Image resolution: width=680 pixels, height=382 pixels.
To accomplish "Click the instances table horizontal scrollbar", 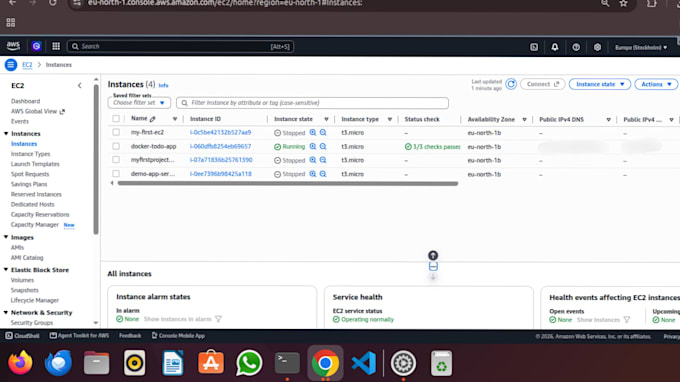I will click(288, 183).
